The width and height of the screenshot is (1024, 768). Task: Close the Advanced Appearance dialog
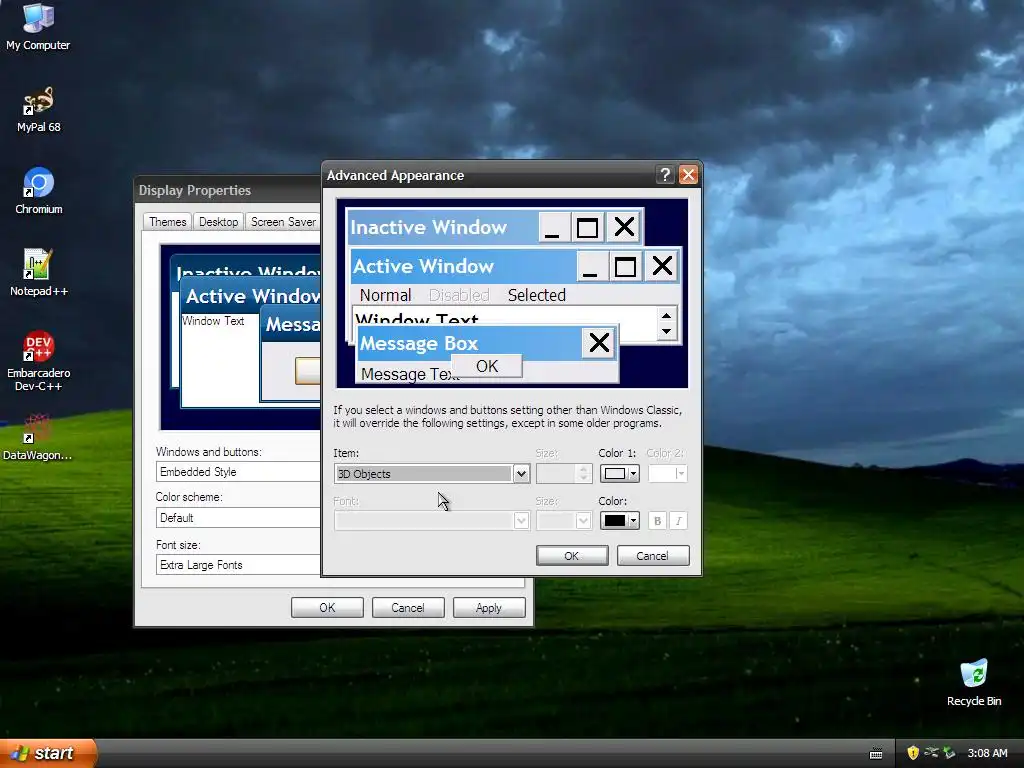coord(688,174)
